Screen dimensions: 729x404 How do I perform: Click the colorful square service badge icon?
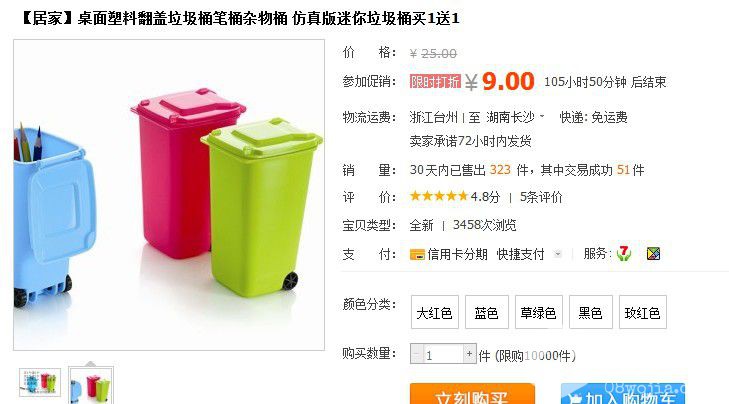click(x=653, y=254)
